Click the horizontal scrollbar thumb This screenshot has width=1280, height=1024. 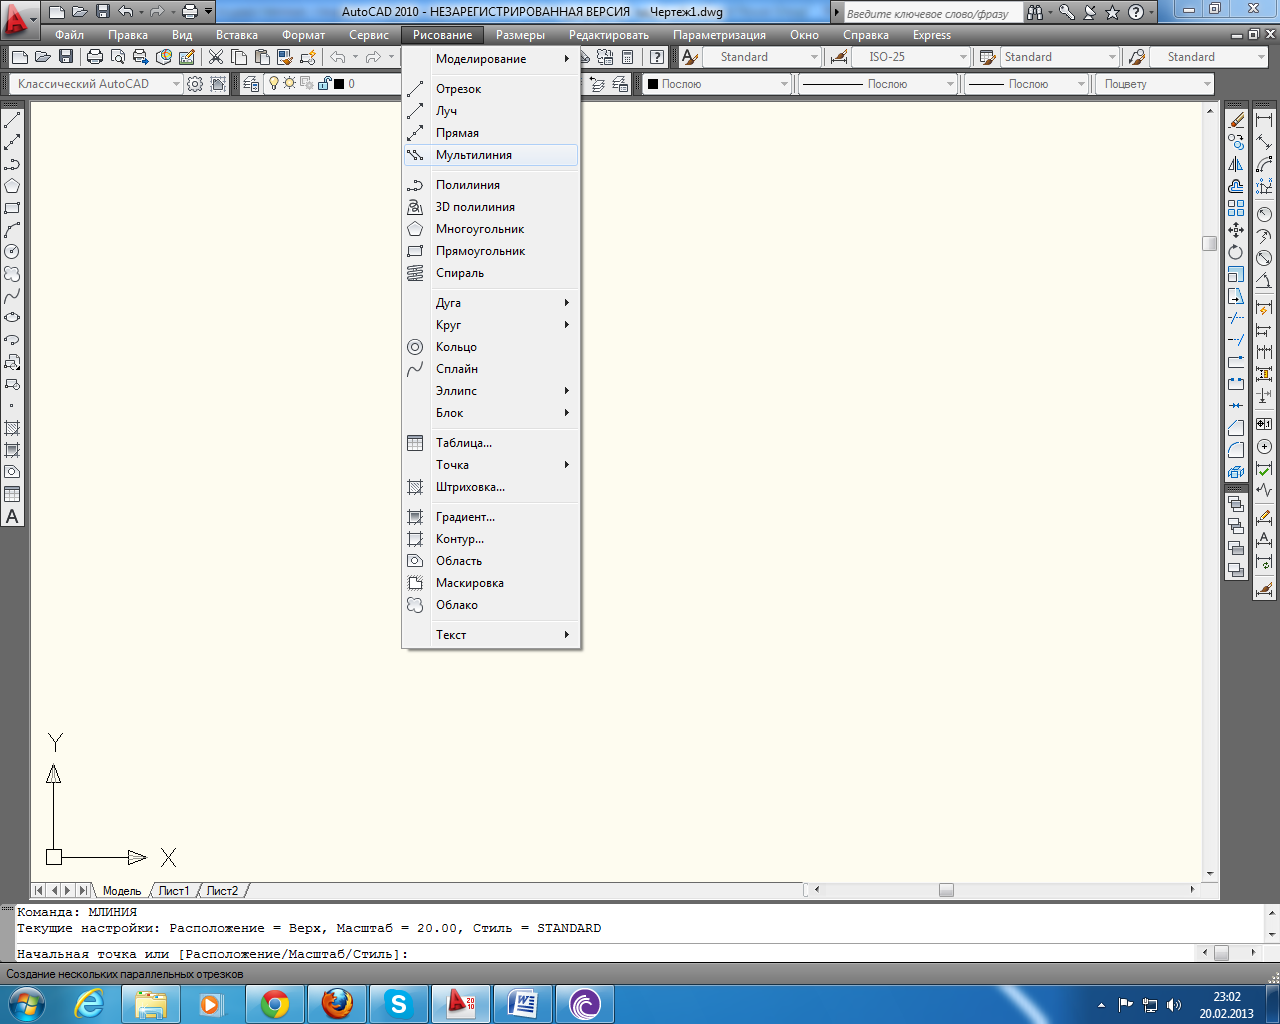tap(946, 890)
